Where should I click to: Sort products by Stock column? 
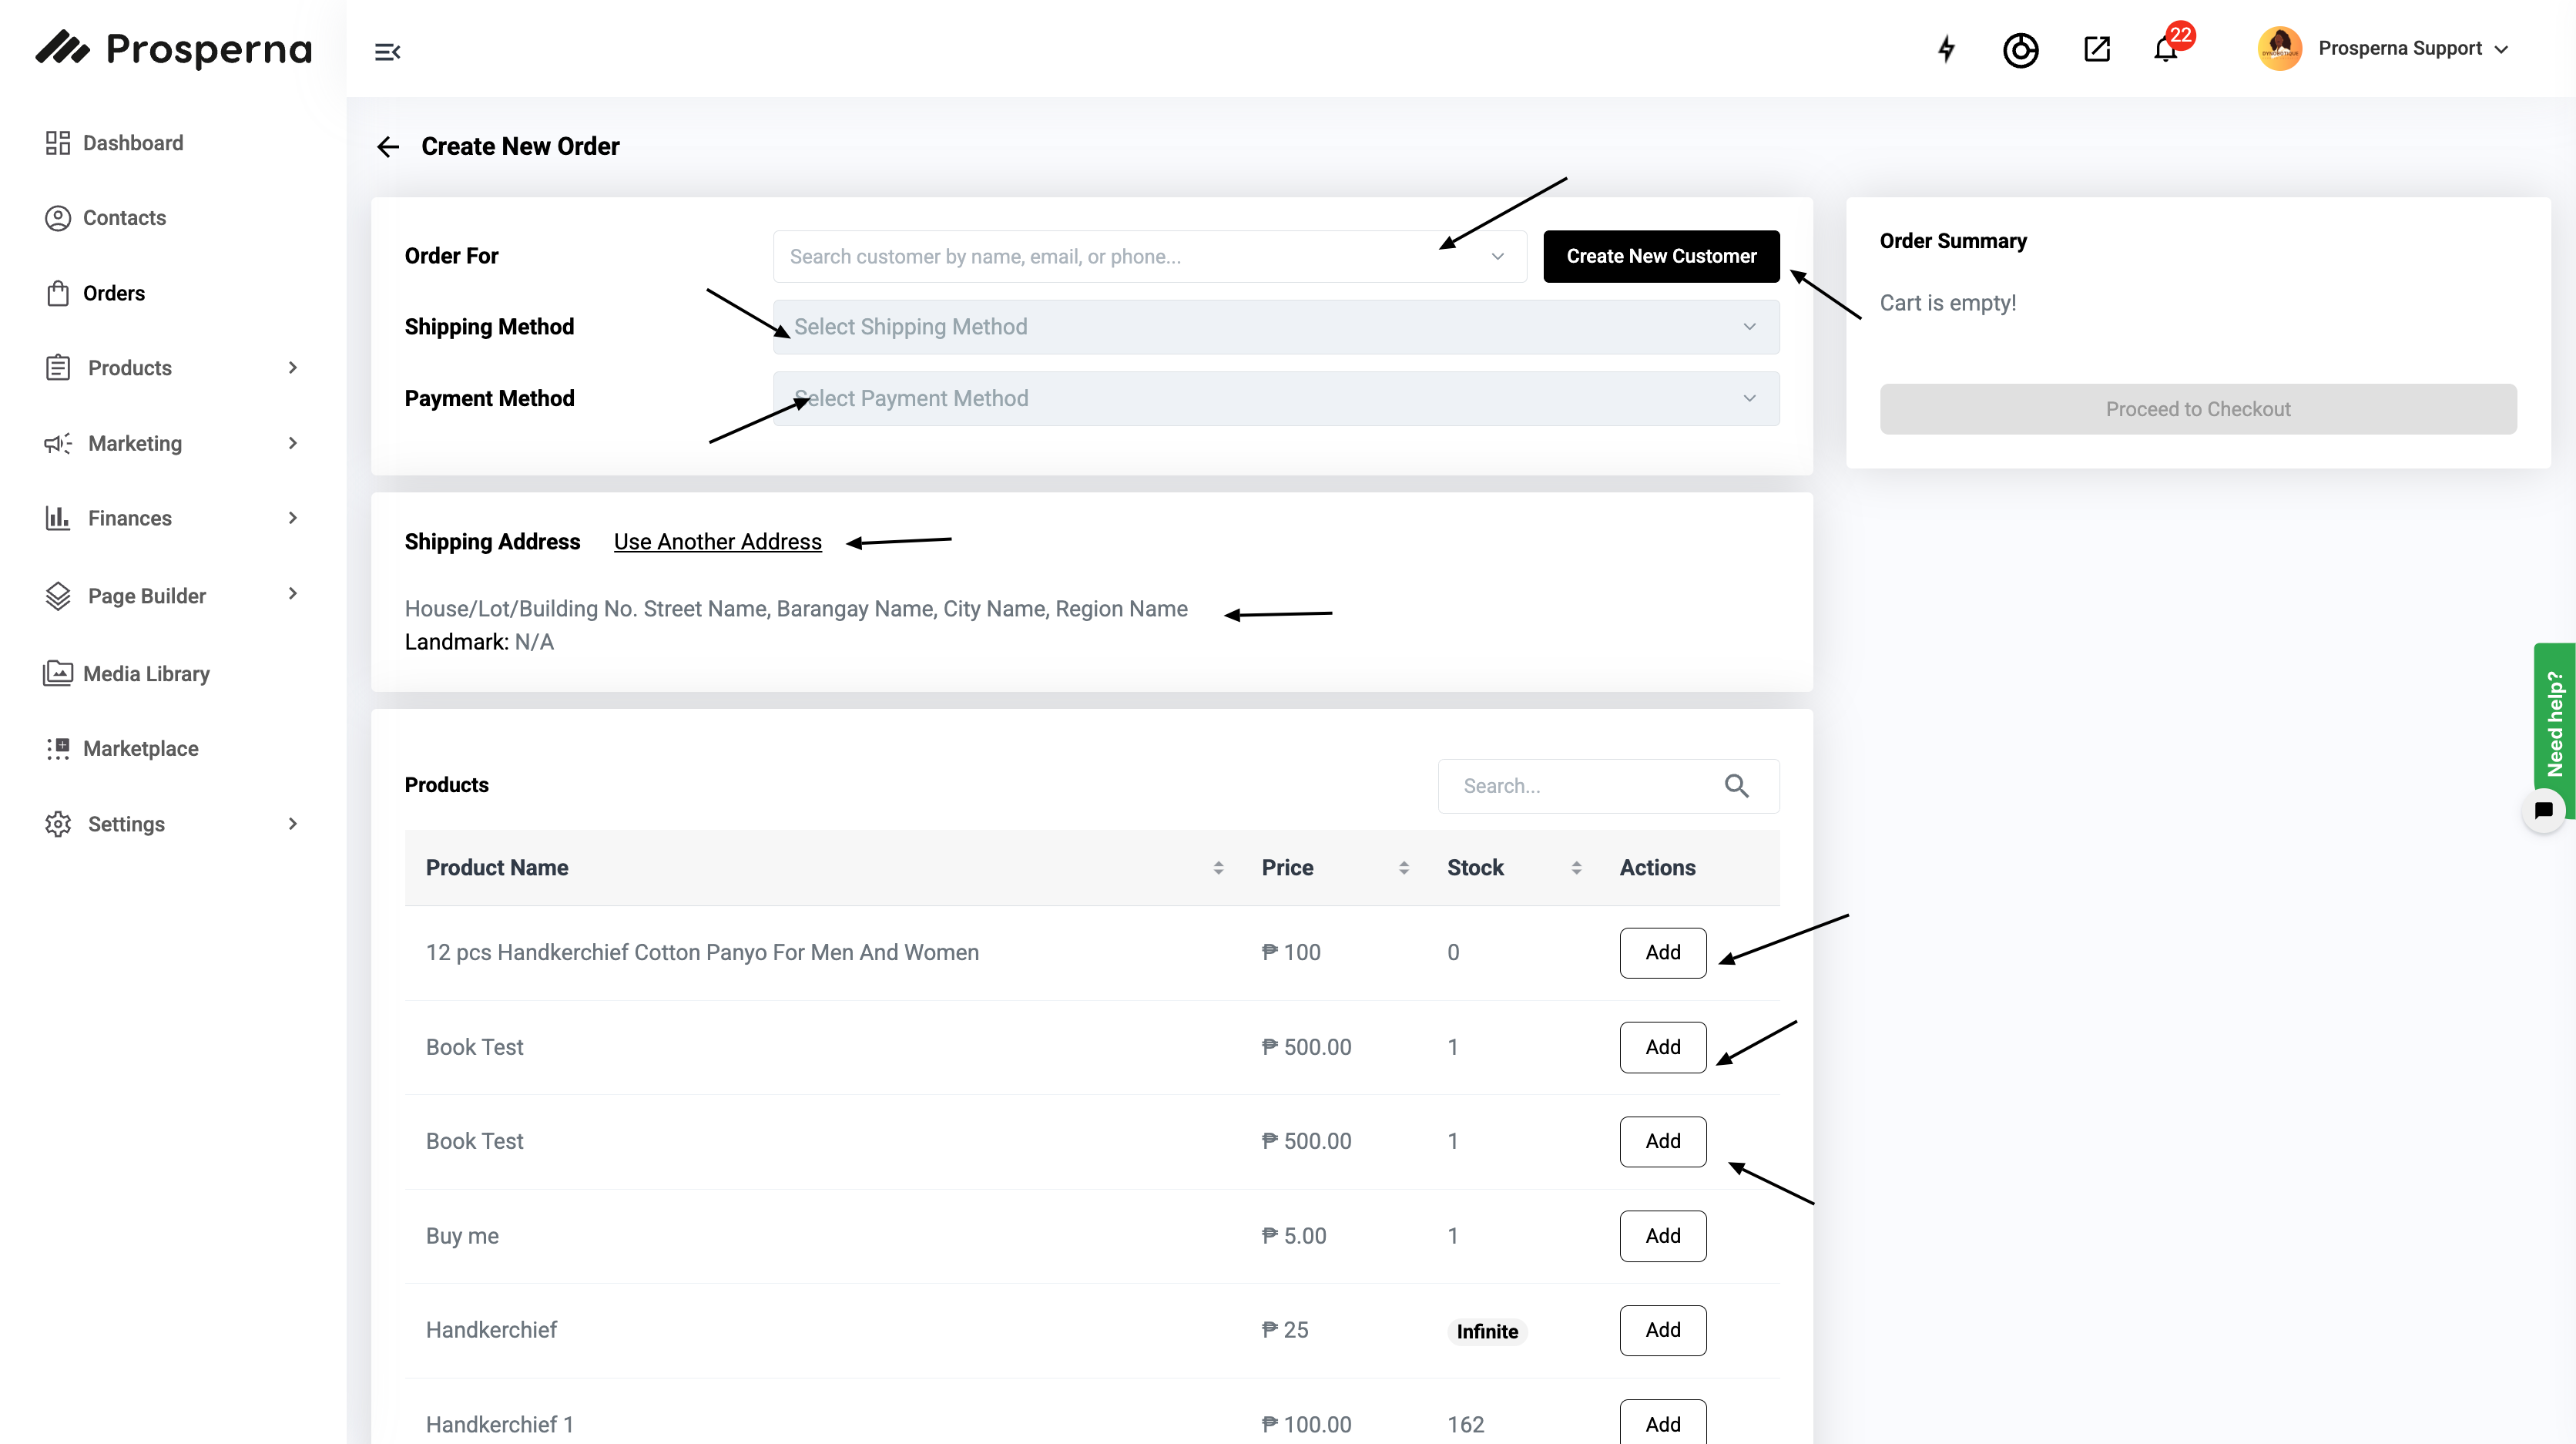[x=1576, y=868]
